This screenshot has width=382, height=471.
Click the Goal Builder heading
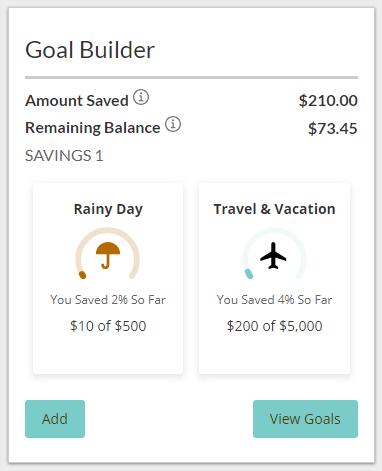pos(90,50)
